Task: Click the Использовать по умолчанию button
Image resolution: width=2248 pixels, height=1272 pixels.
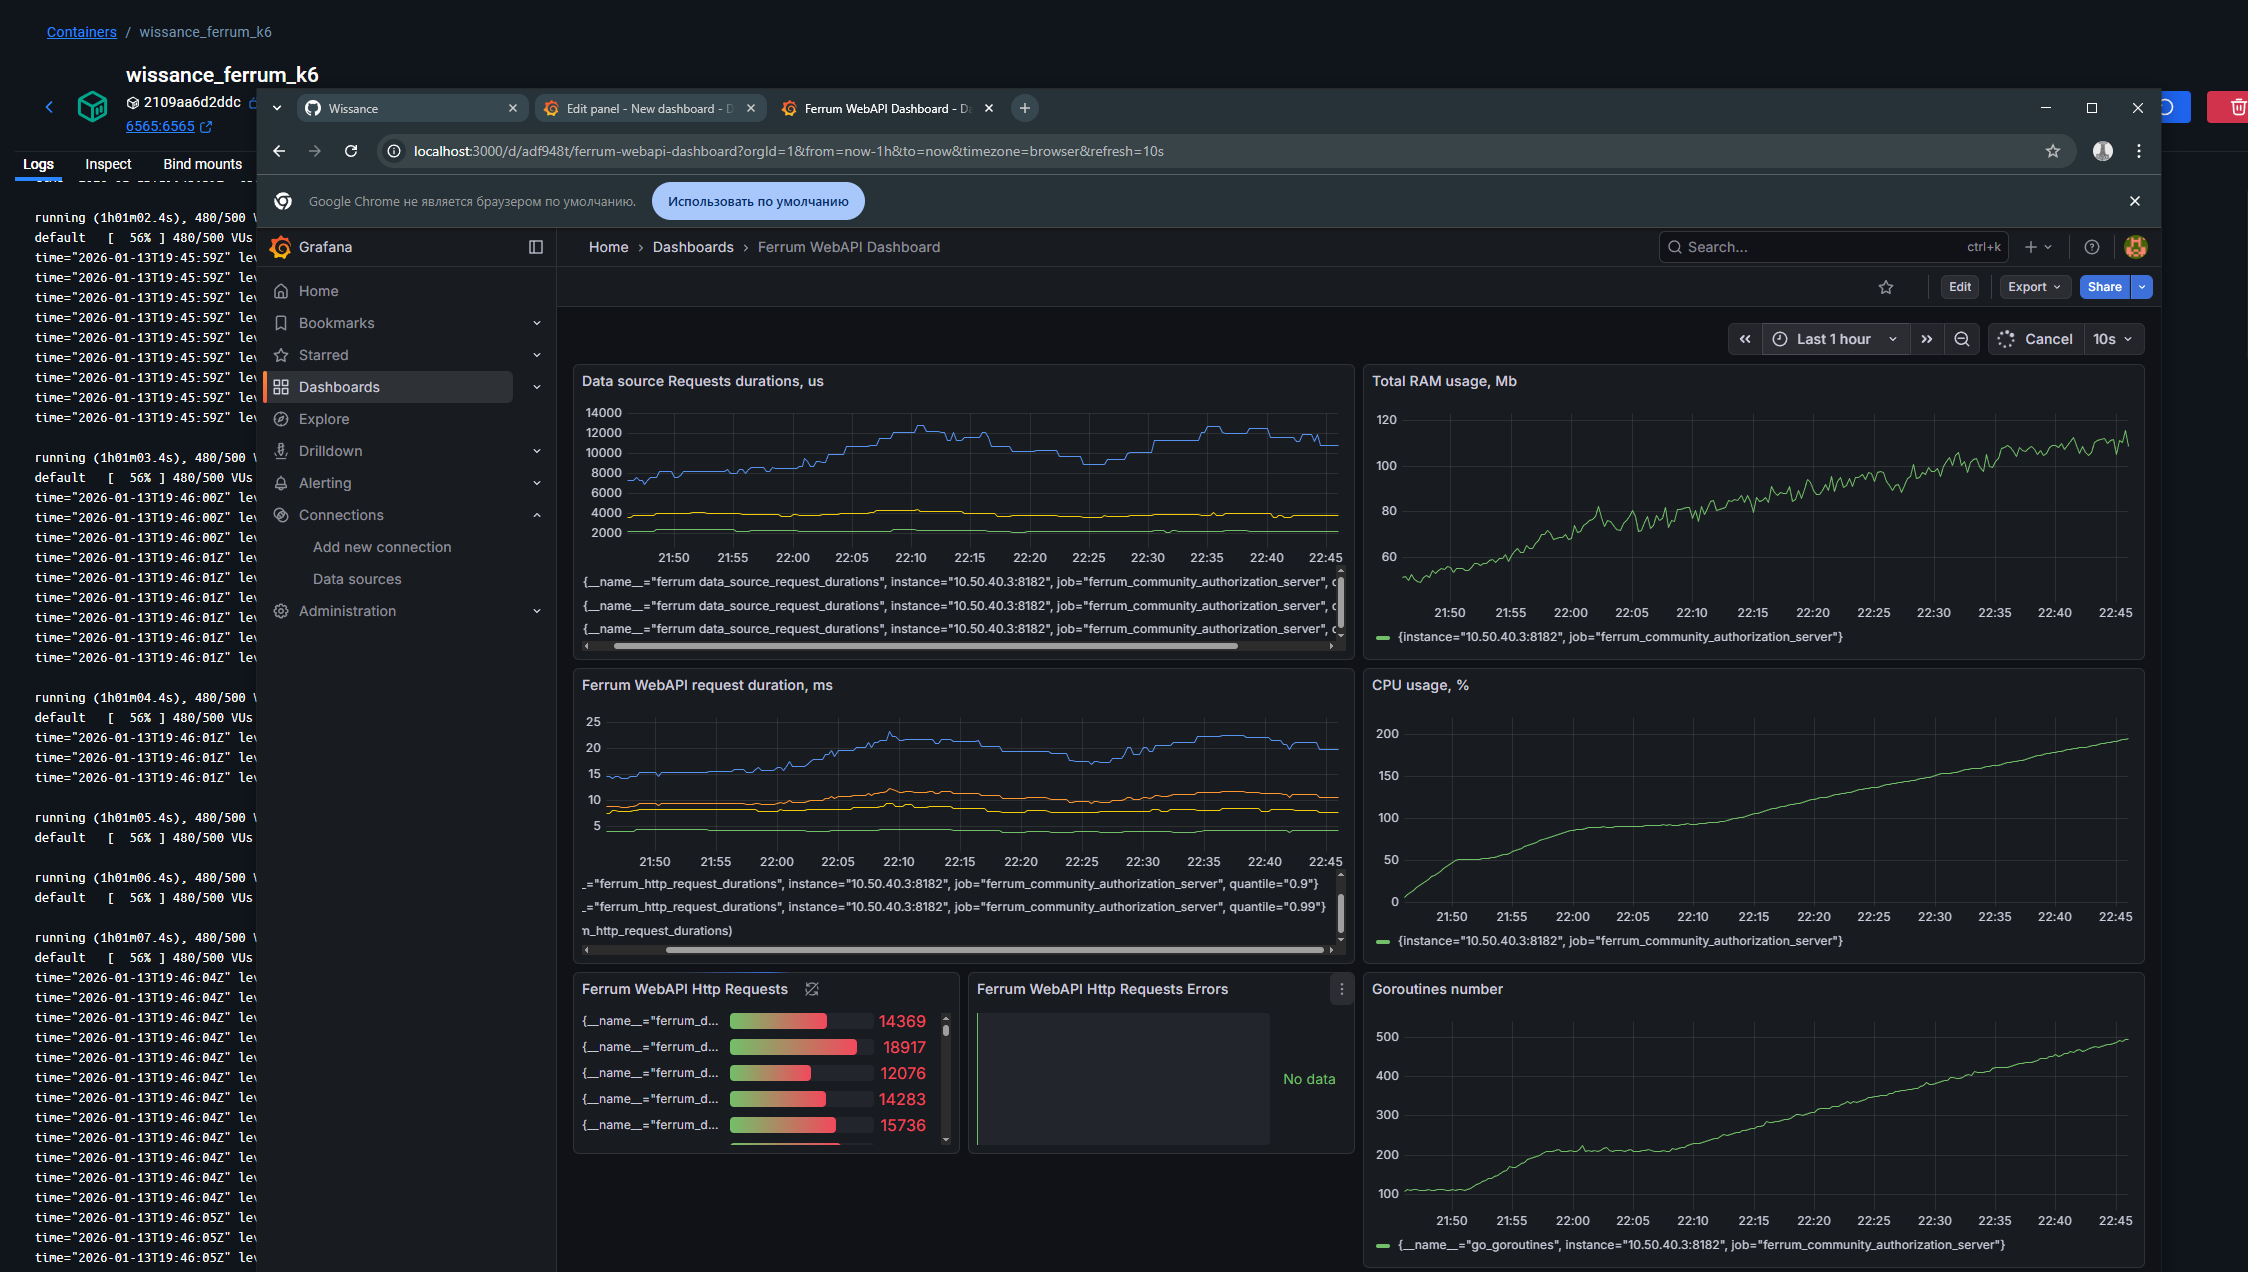Action: pyautogui.click(x=757, y=200)
